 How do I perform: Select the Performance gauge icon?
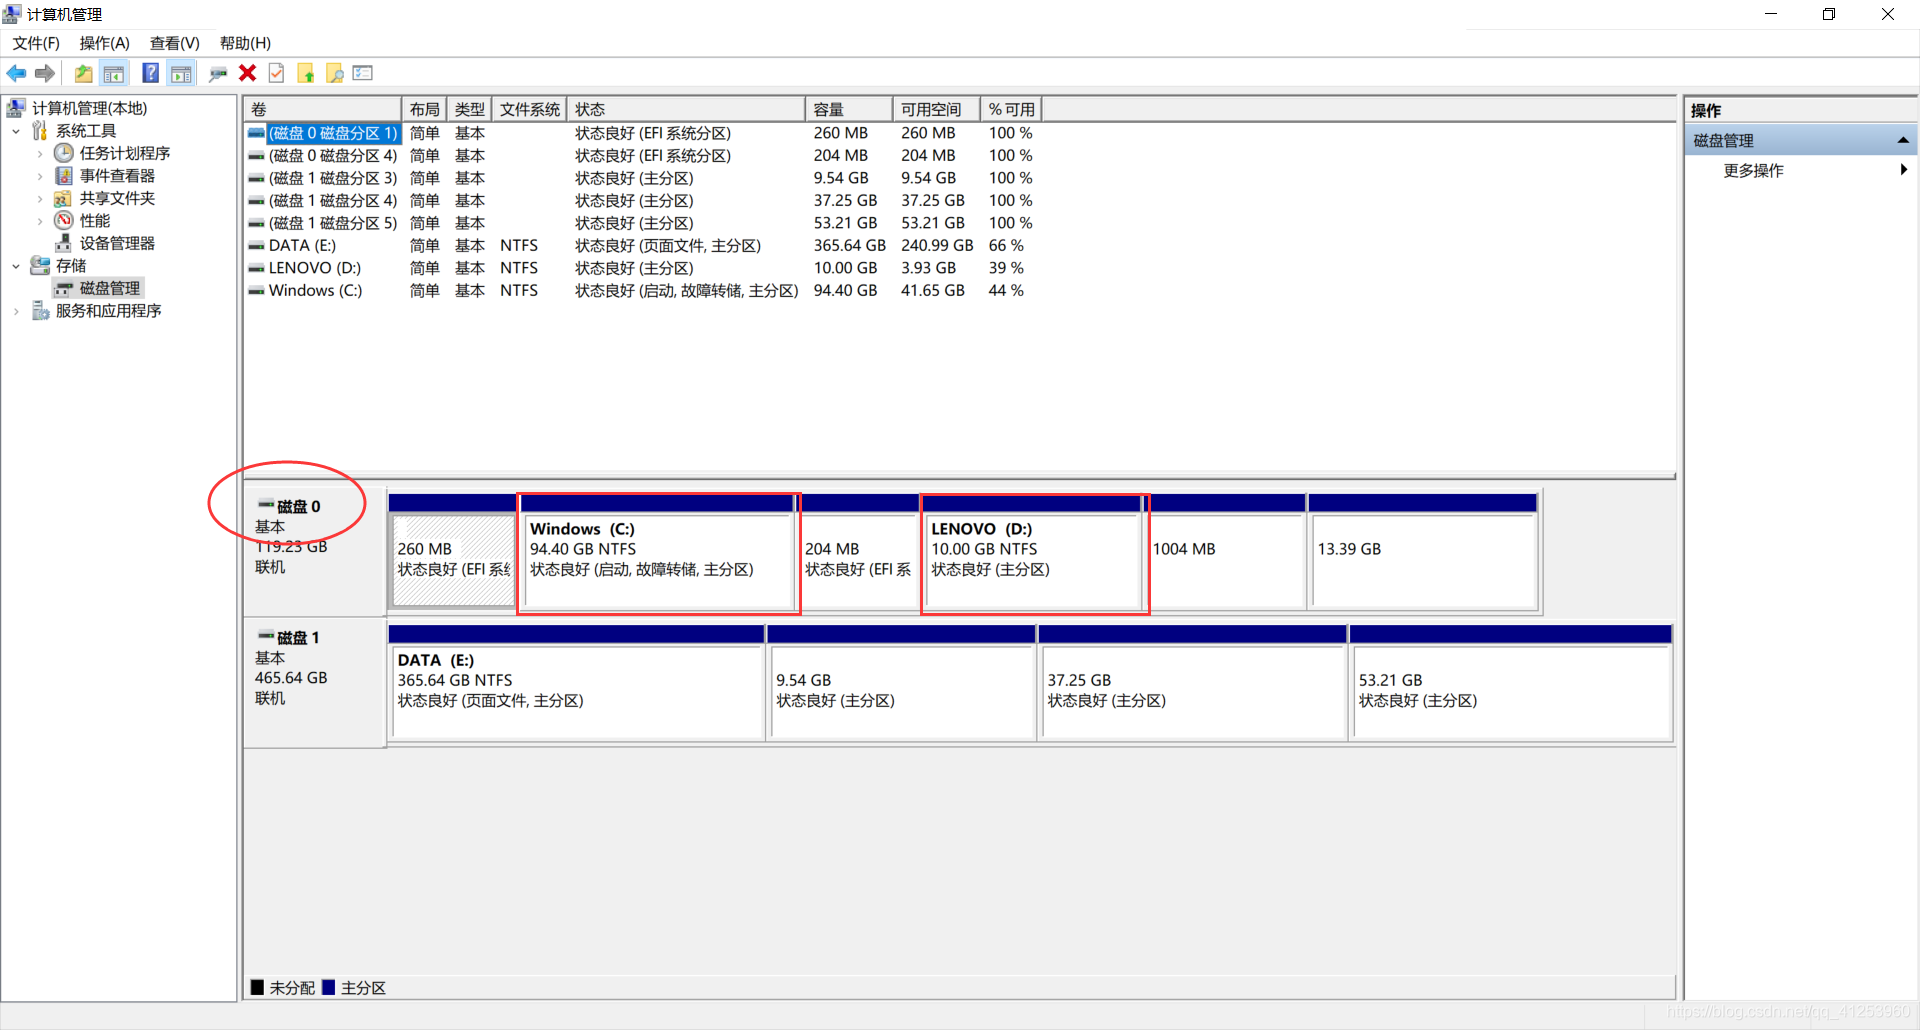[64, 220]
